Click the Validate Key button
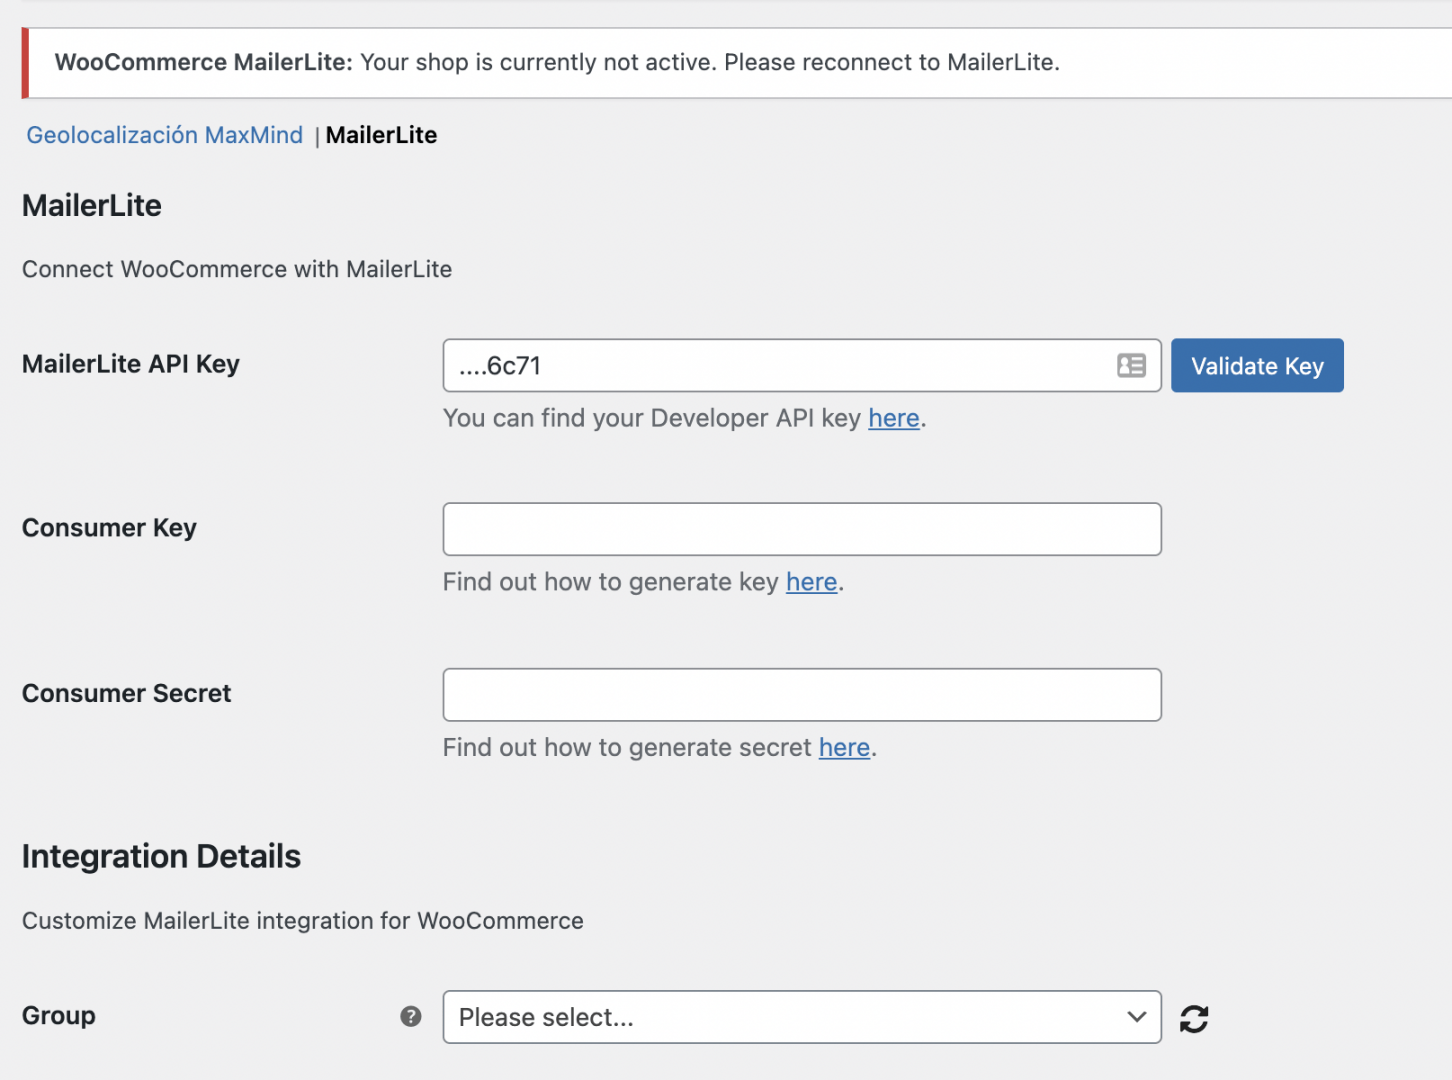 click(1257, 366)
